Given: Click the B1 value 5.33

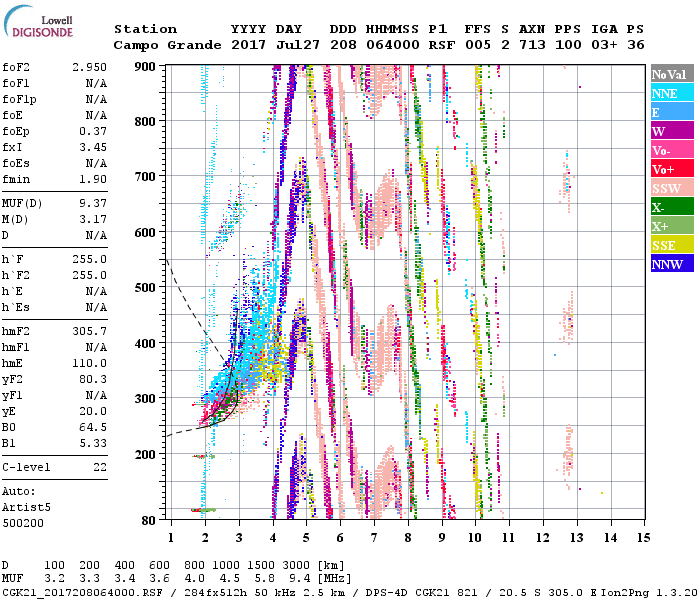Looking at the screenshot, I should click(x=93, y=443).
